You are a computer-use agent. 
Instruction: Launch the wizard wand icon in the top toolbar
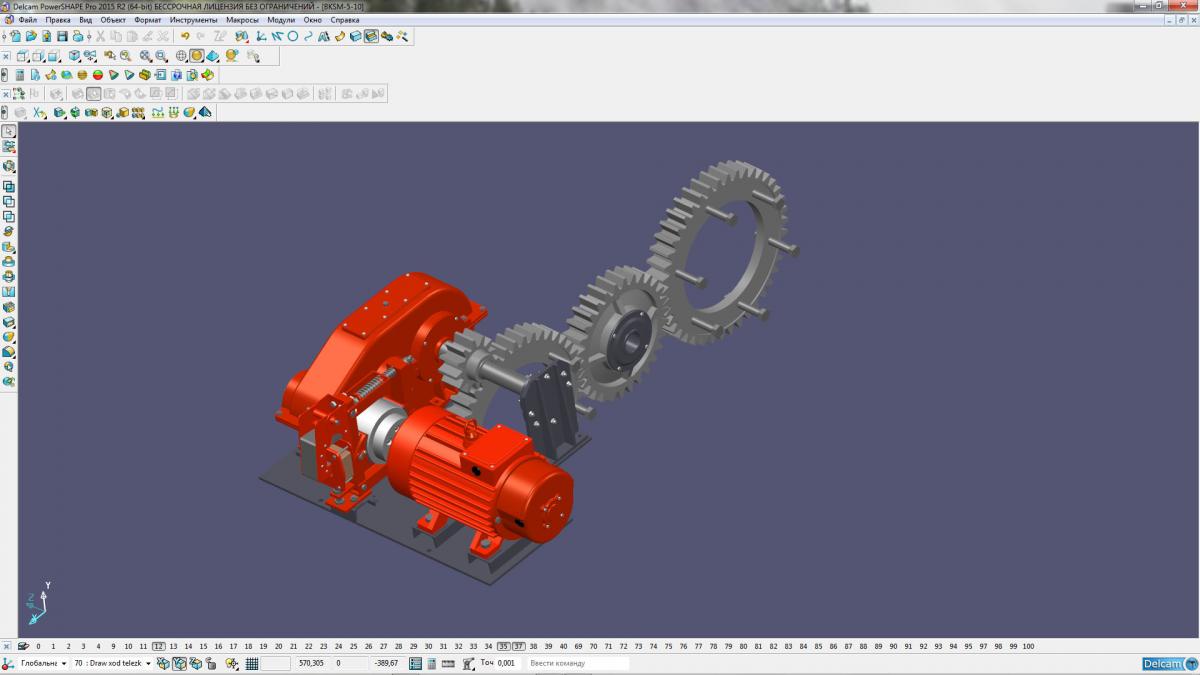pyautogui.click(x=402, y=36)
